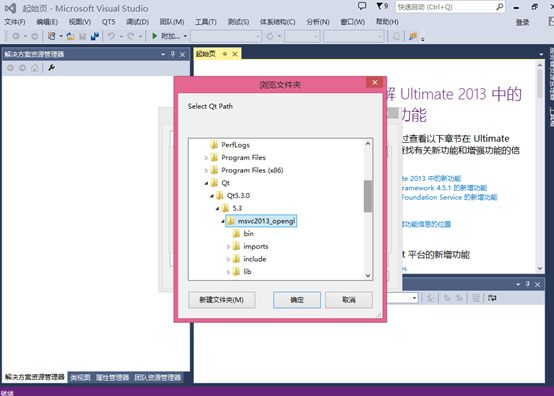554x396 pixels.
Task: Click Solution Explorer forward icon
Action: coord(23,68)
